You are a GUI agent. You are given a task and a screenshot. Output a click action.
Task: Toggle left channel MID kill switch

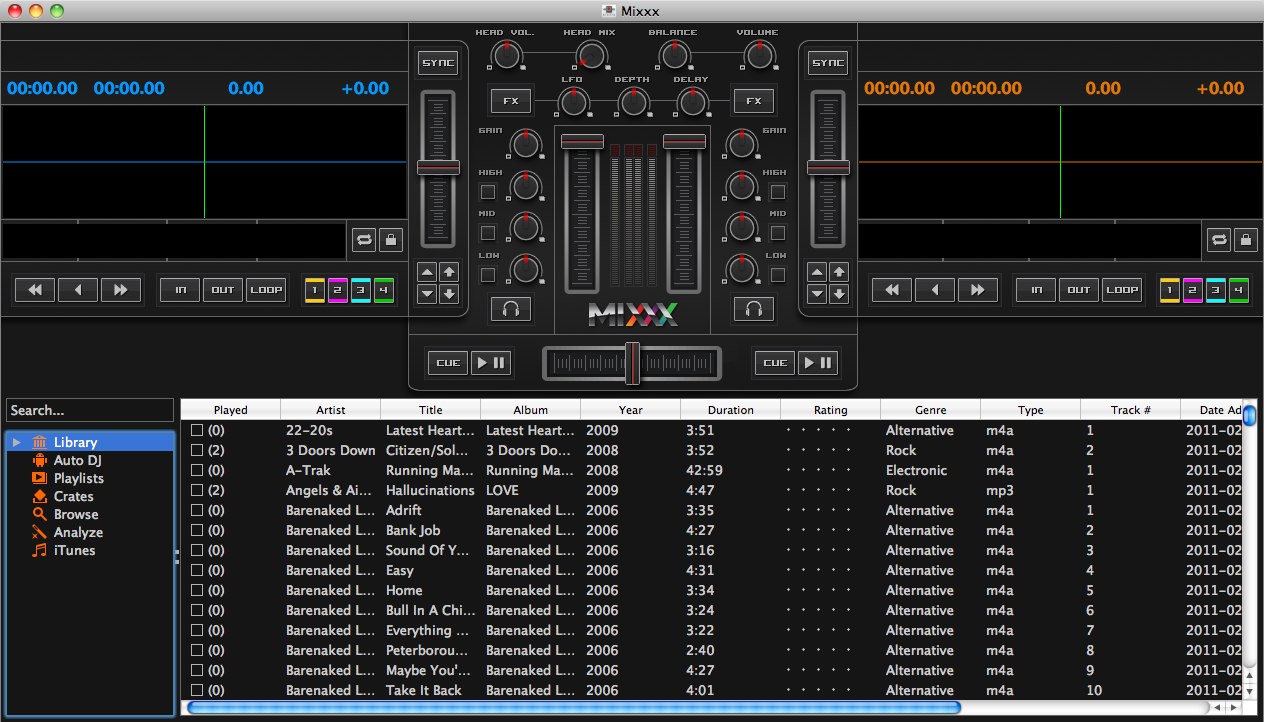(x=488, y=233)
